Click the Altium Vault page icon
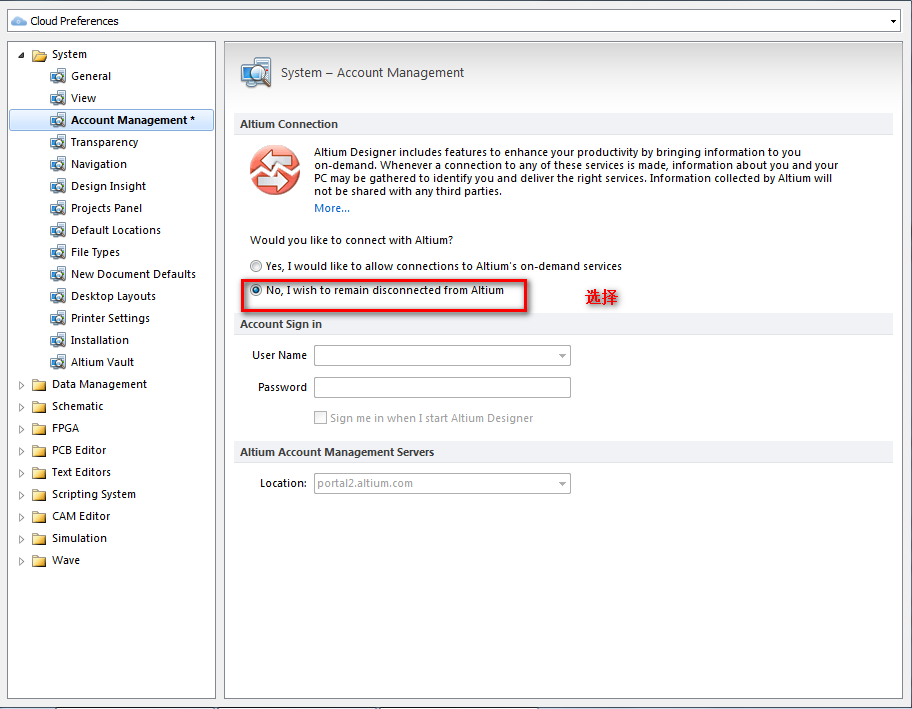 (x=58, y=362)
